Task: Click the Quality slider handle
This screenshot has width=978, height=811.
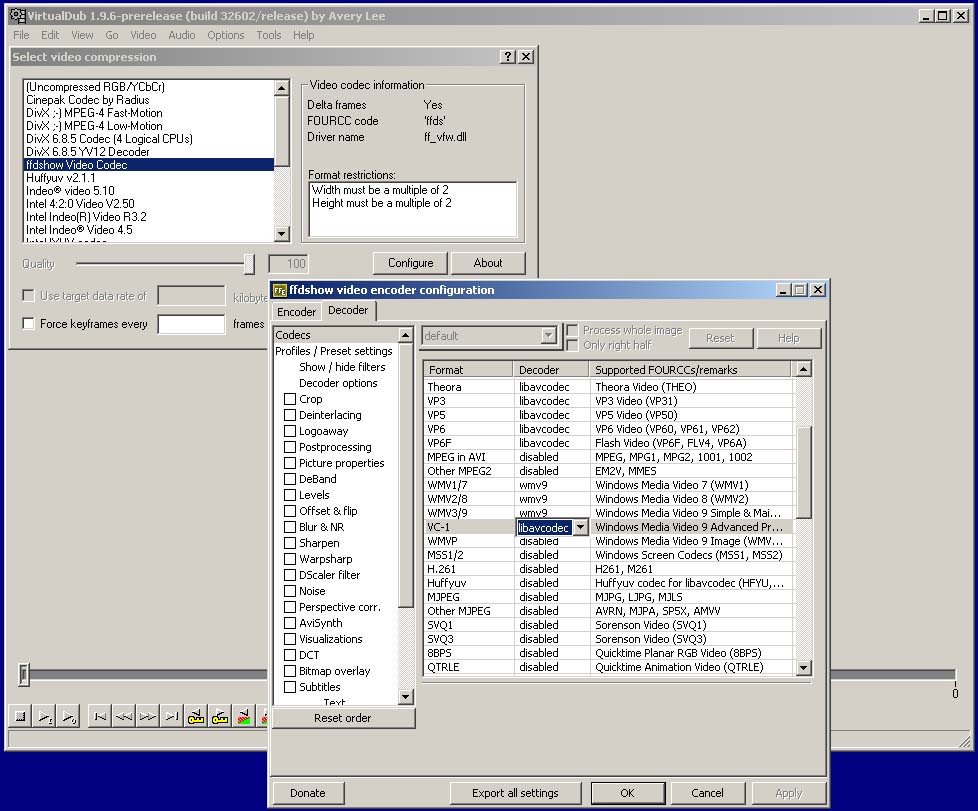Action: pos(249,264)
